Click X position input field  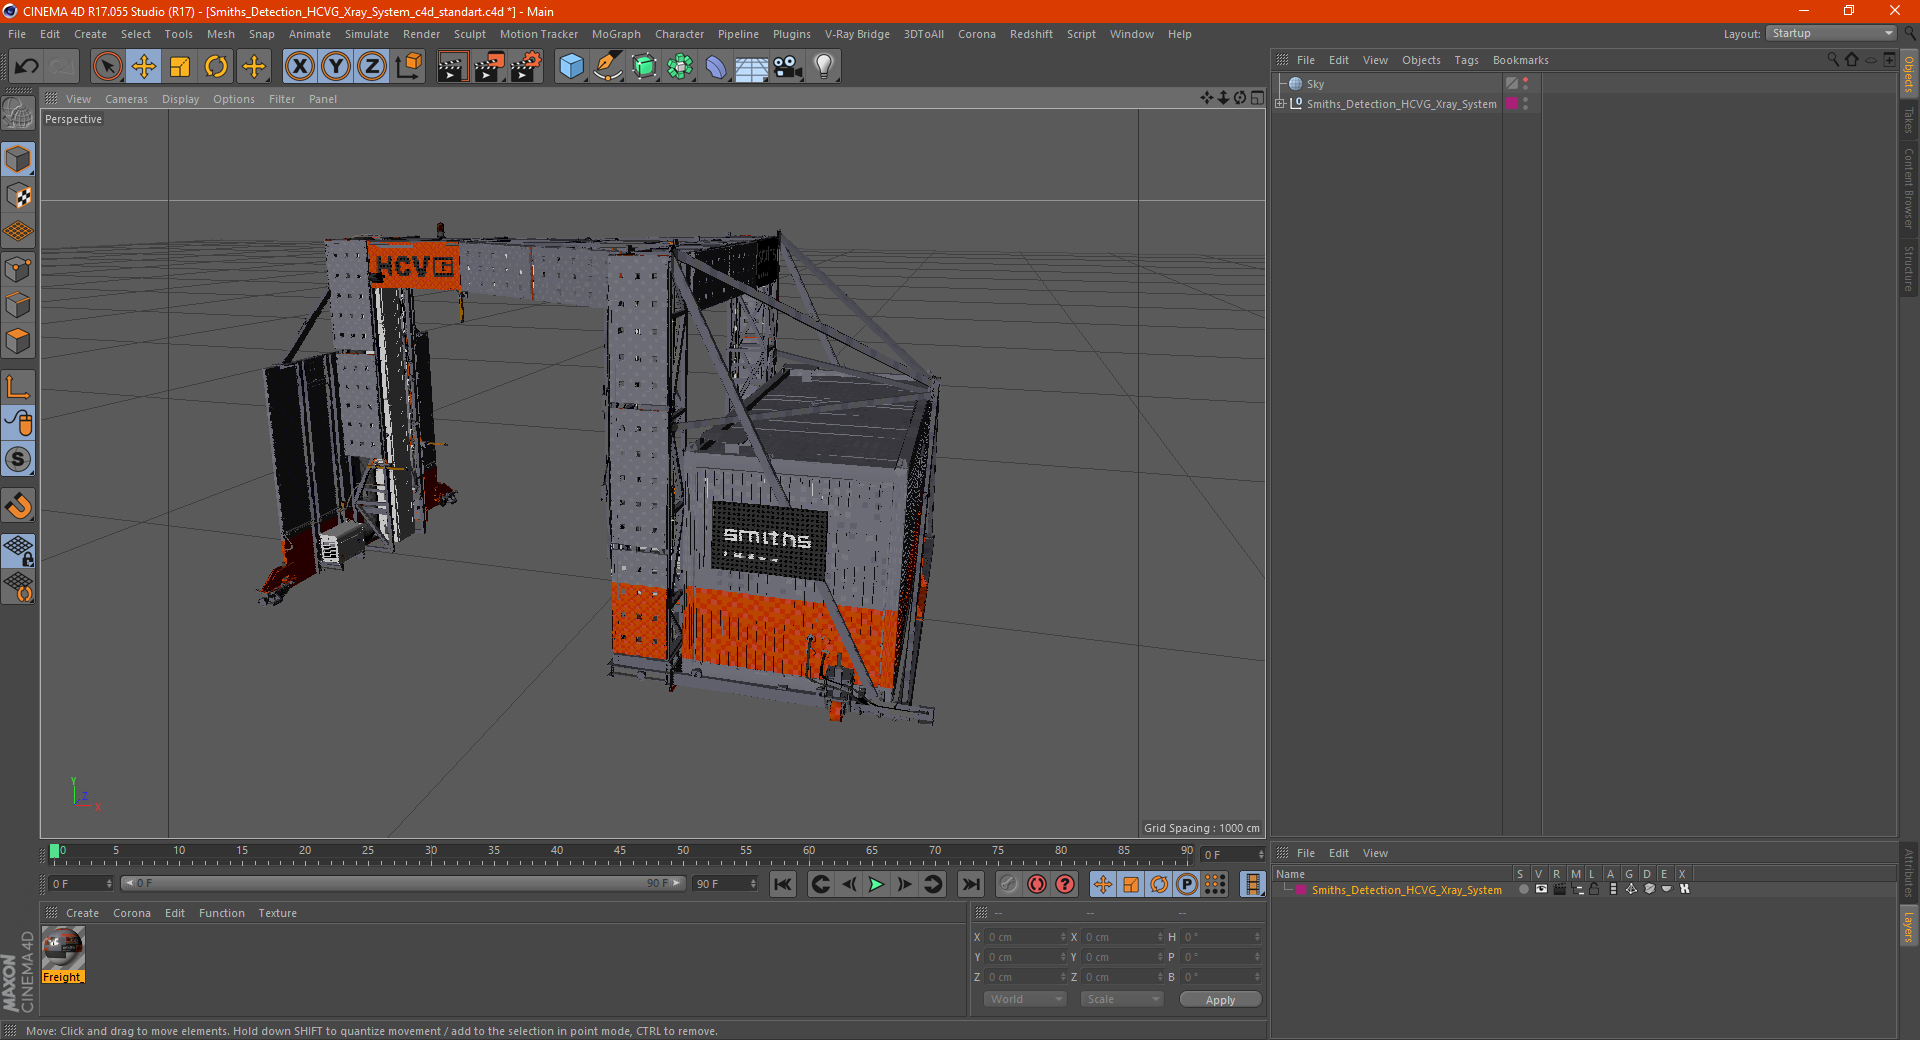(1026, 937)
